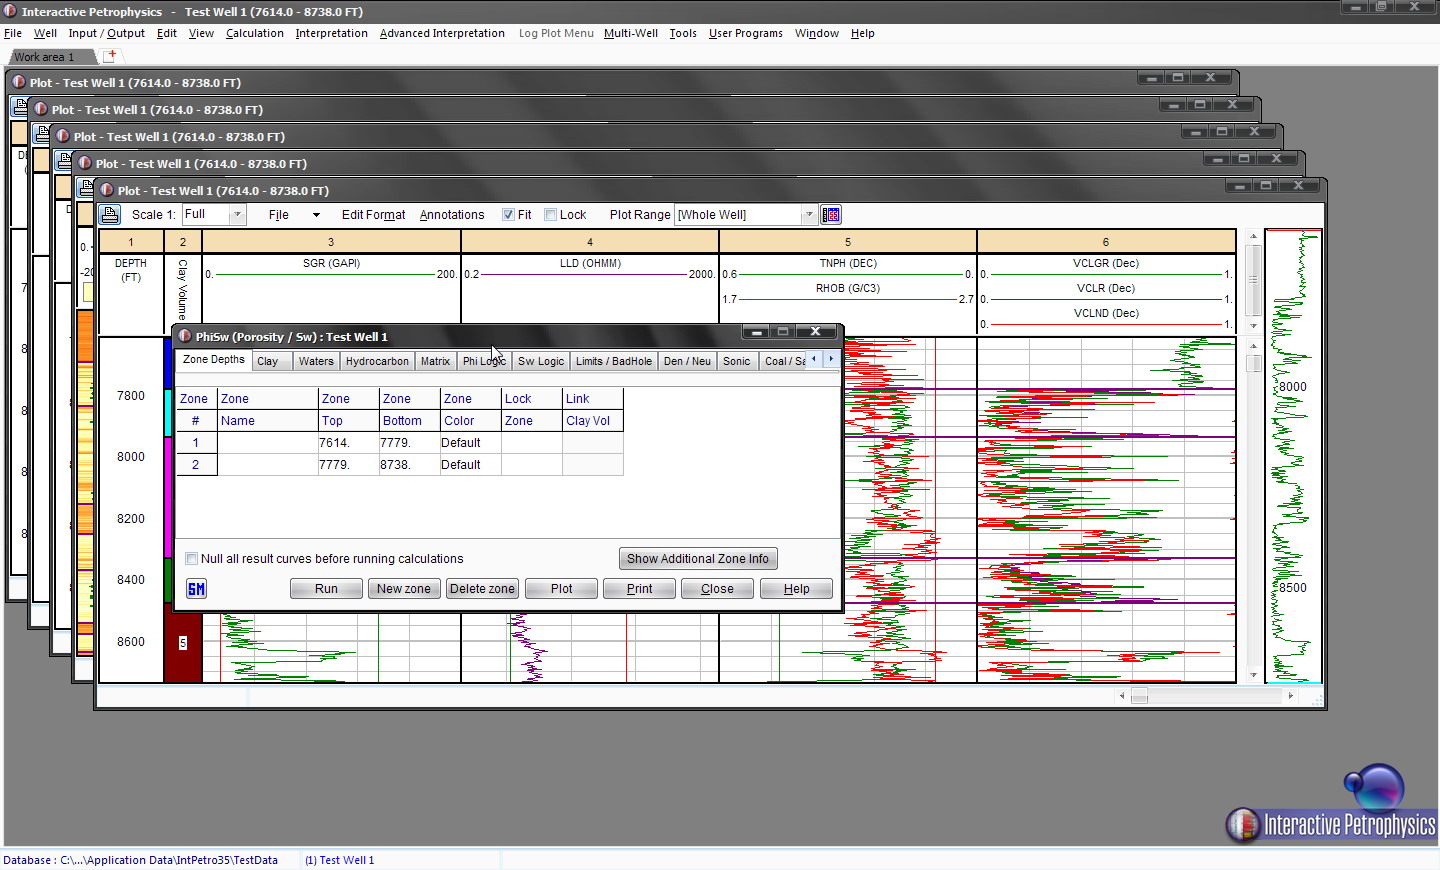Click status bar entry (1) Test Well 1
The height and width of the screenshot is (870, 1440).
339,860
